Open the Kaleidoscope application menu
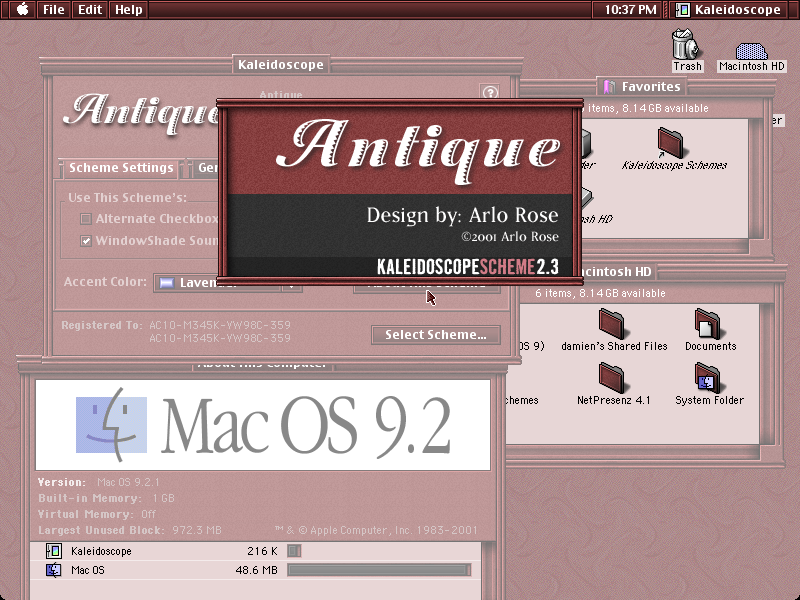Screen dimensions: 800x600 pos(730,10)
